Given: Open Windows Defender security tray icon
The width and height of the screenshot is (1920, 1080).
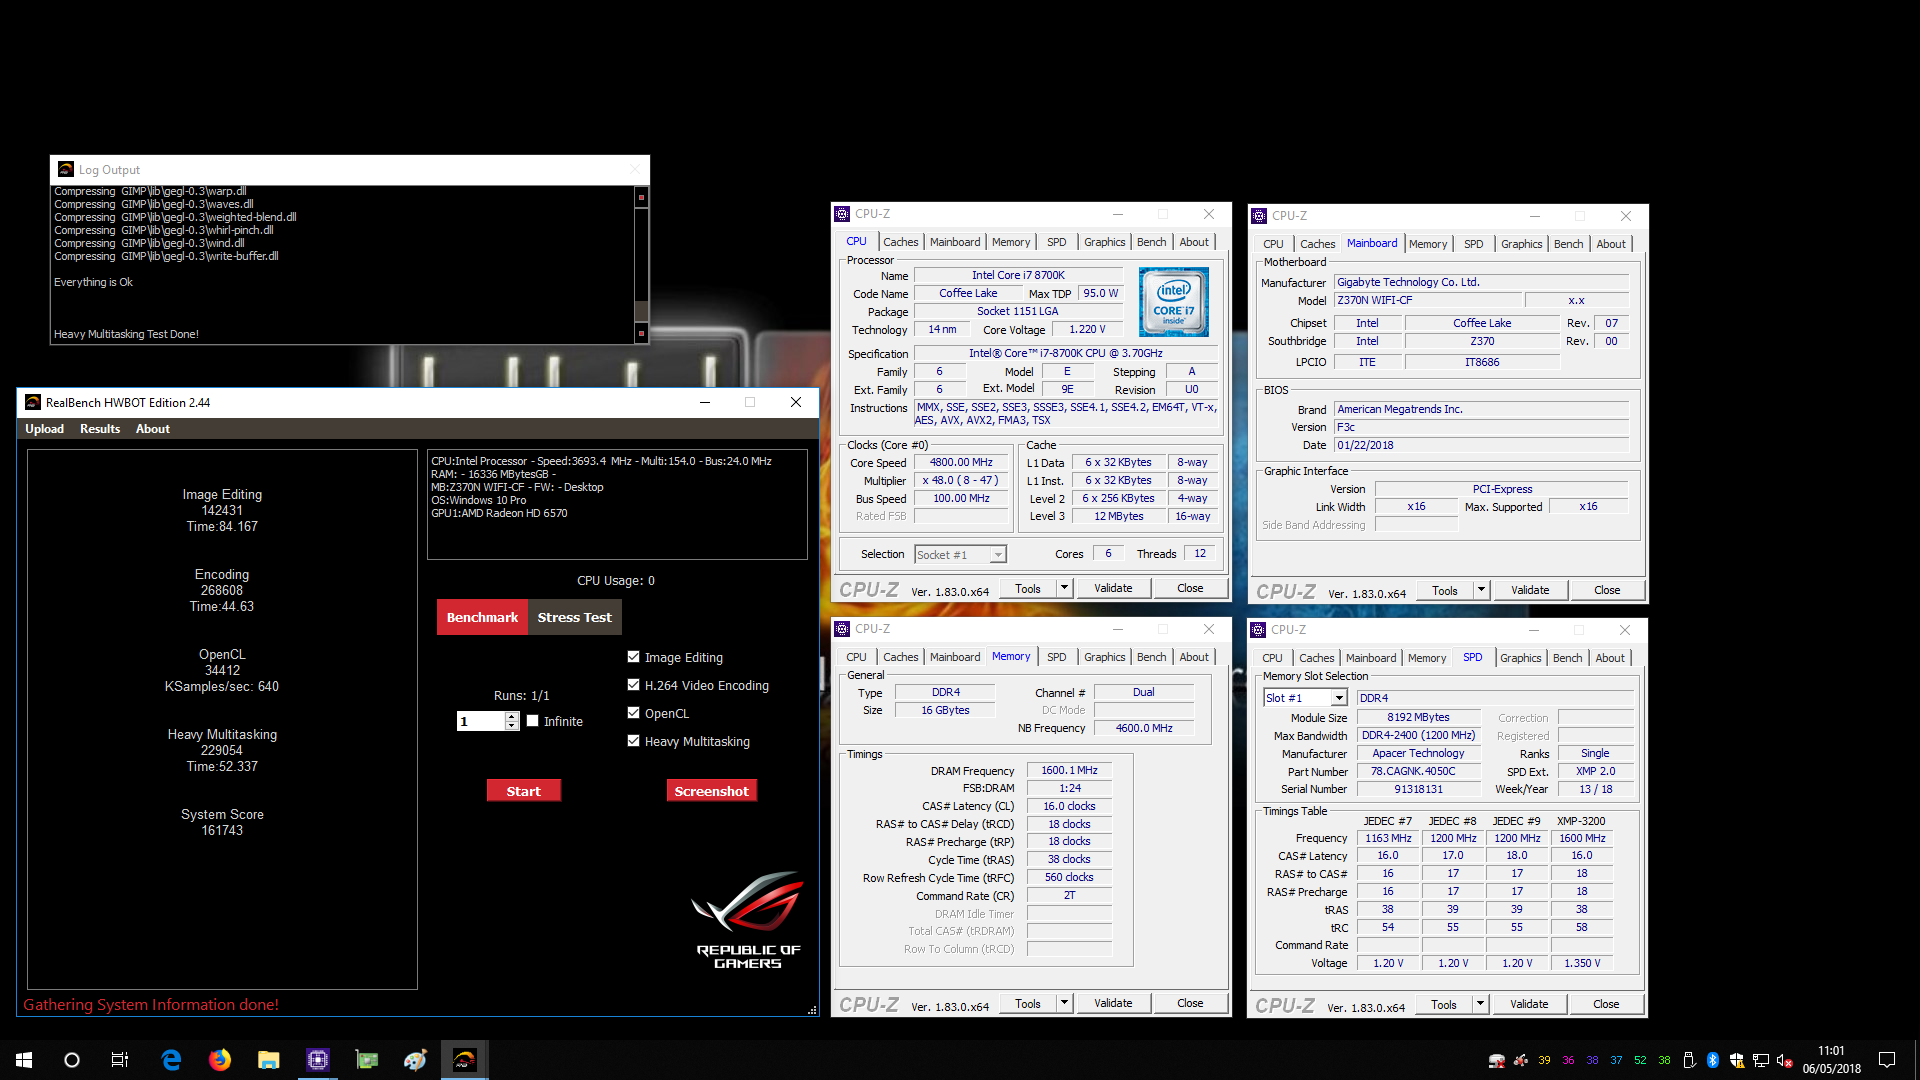Looking at the screenshot, I should pos(1736,1060).
